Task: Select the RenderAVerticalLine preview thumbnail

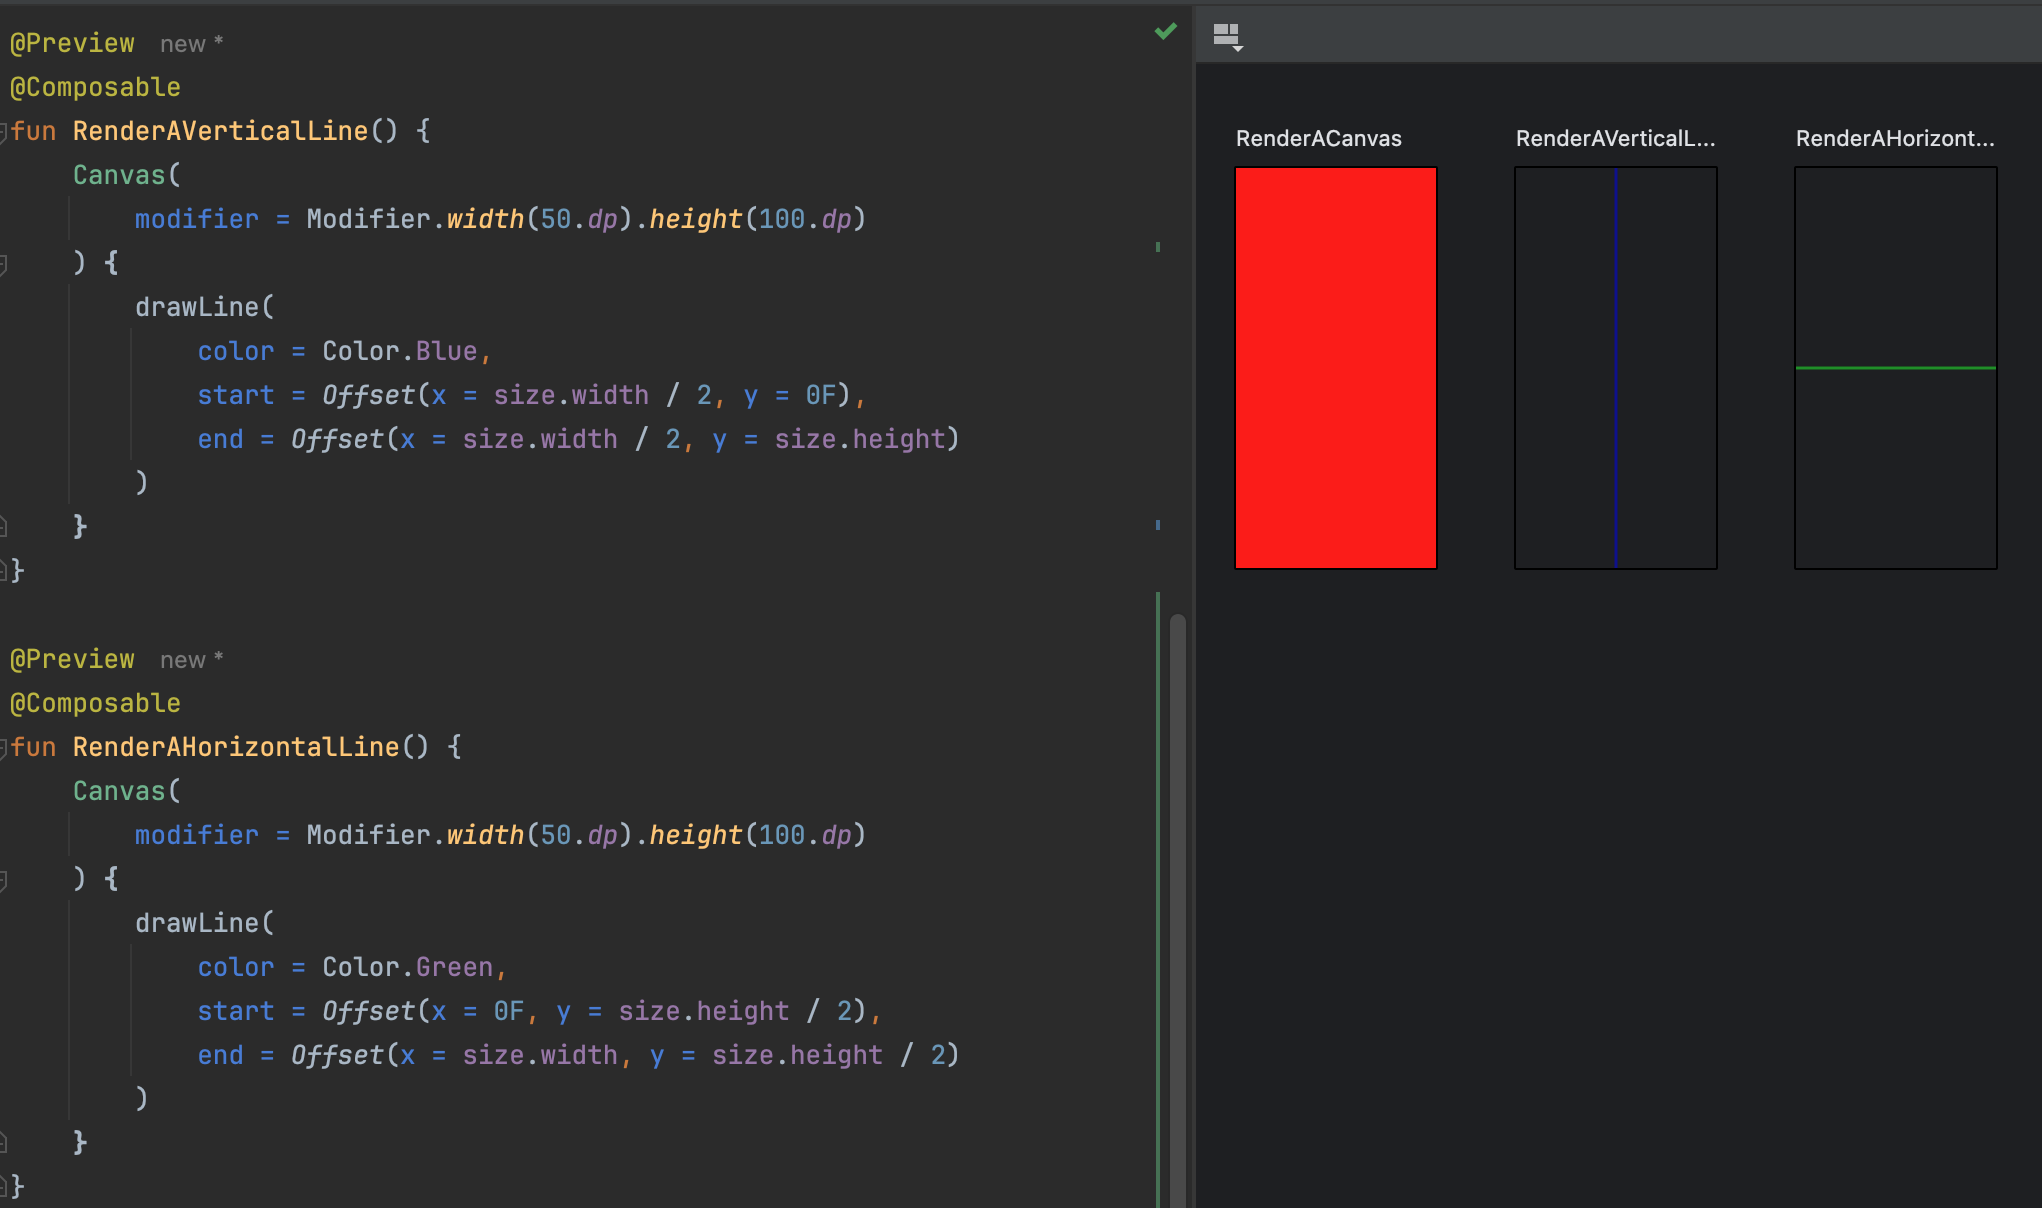Action: tap(1616, 368)
